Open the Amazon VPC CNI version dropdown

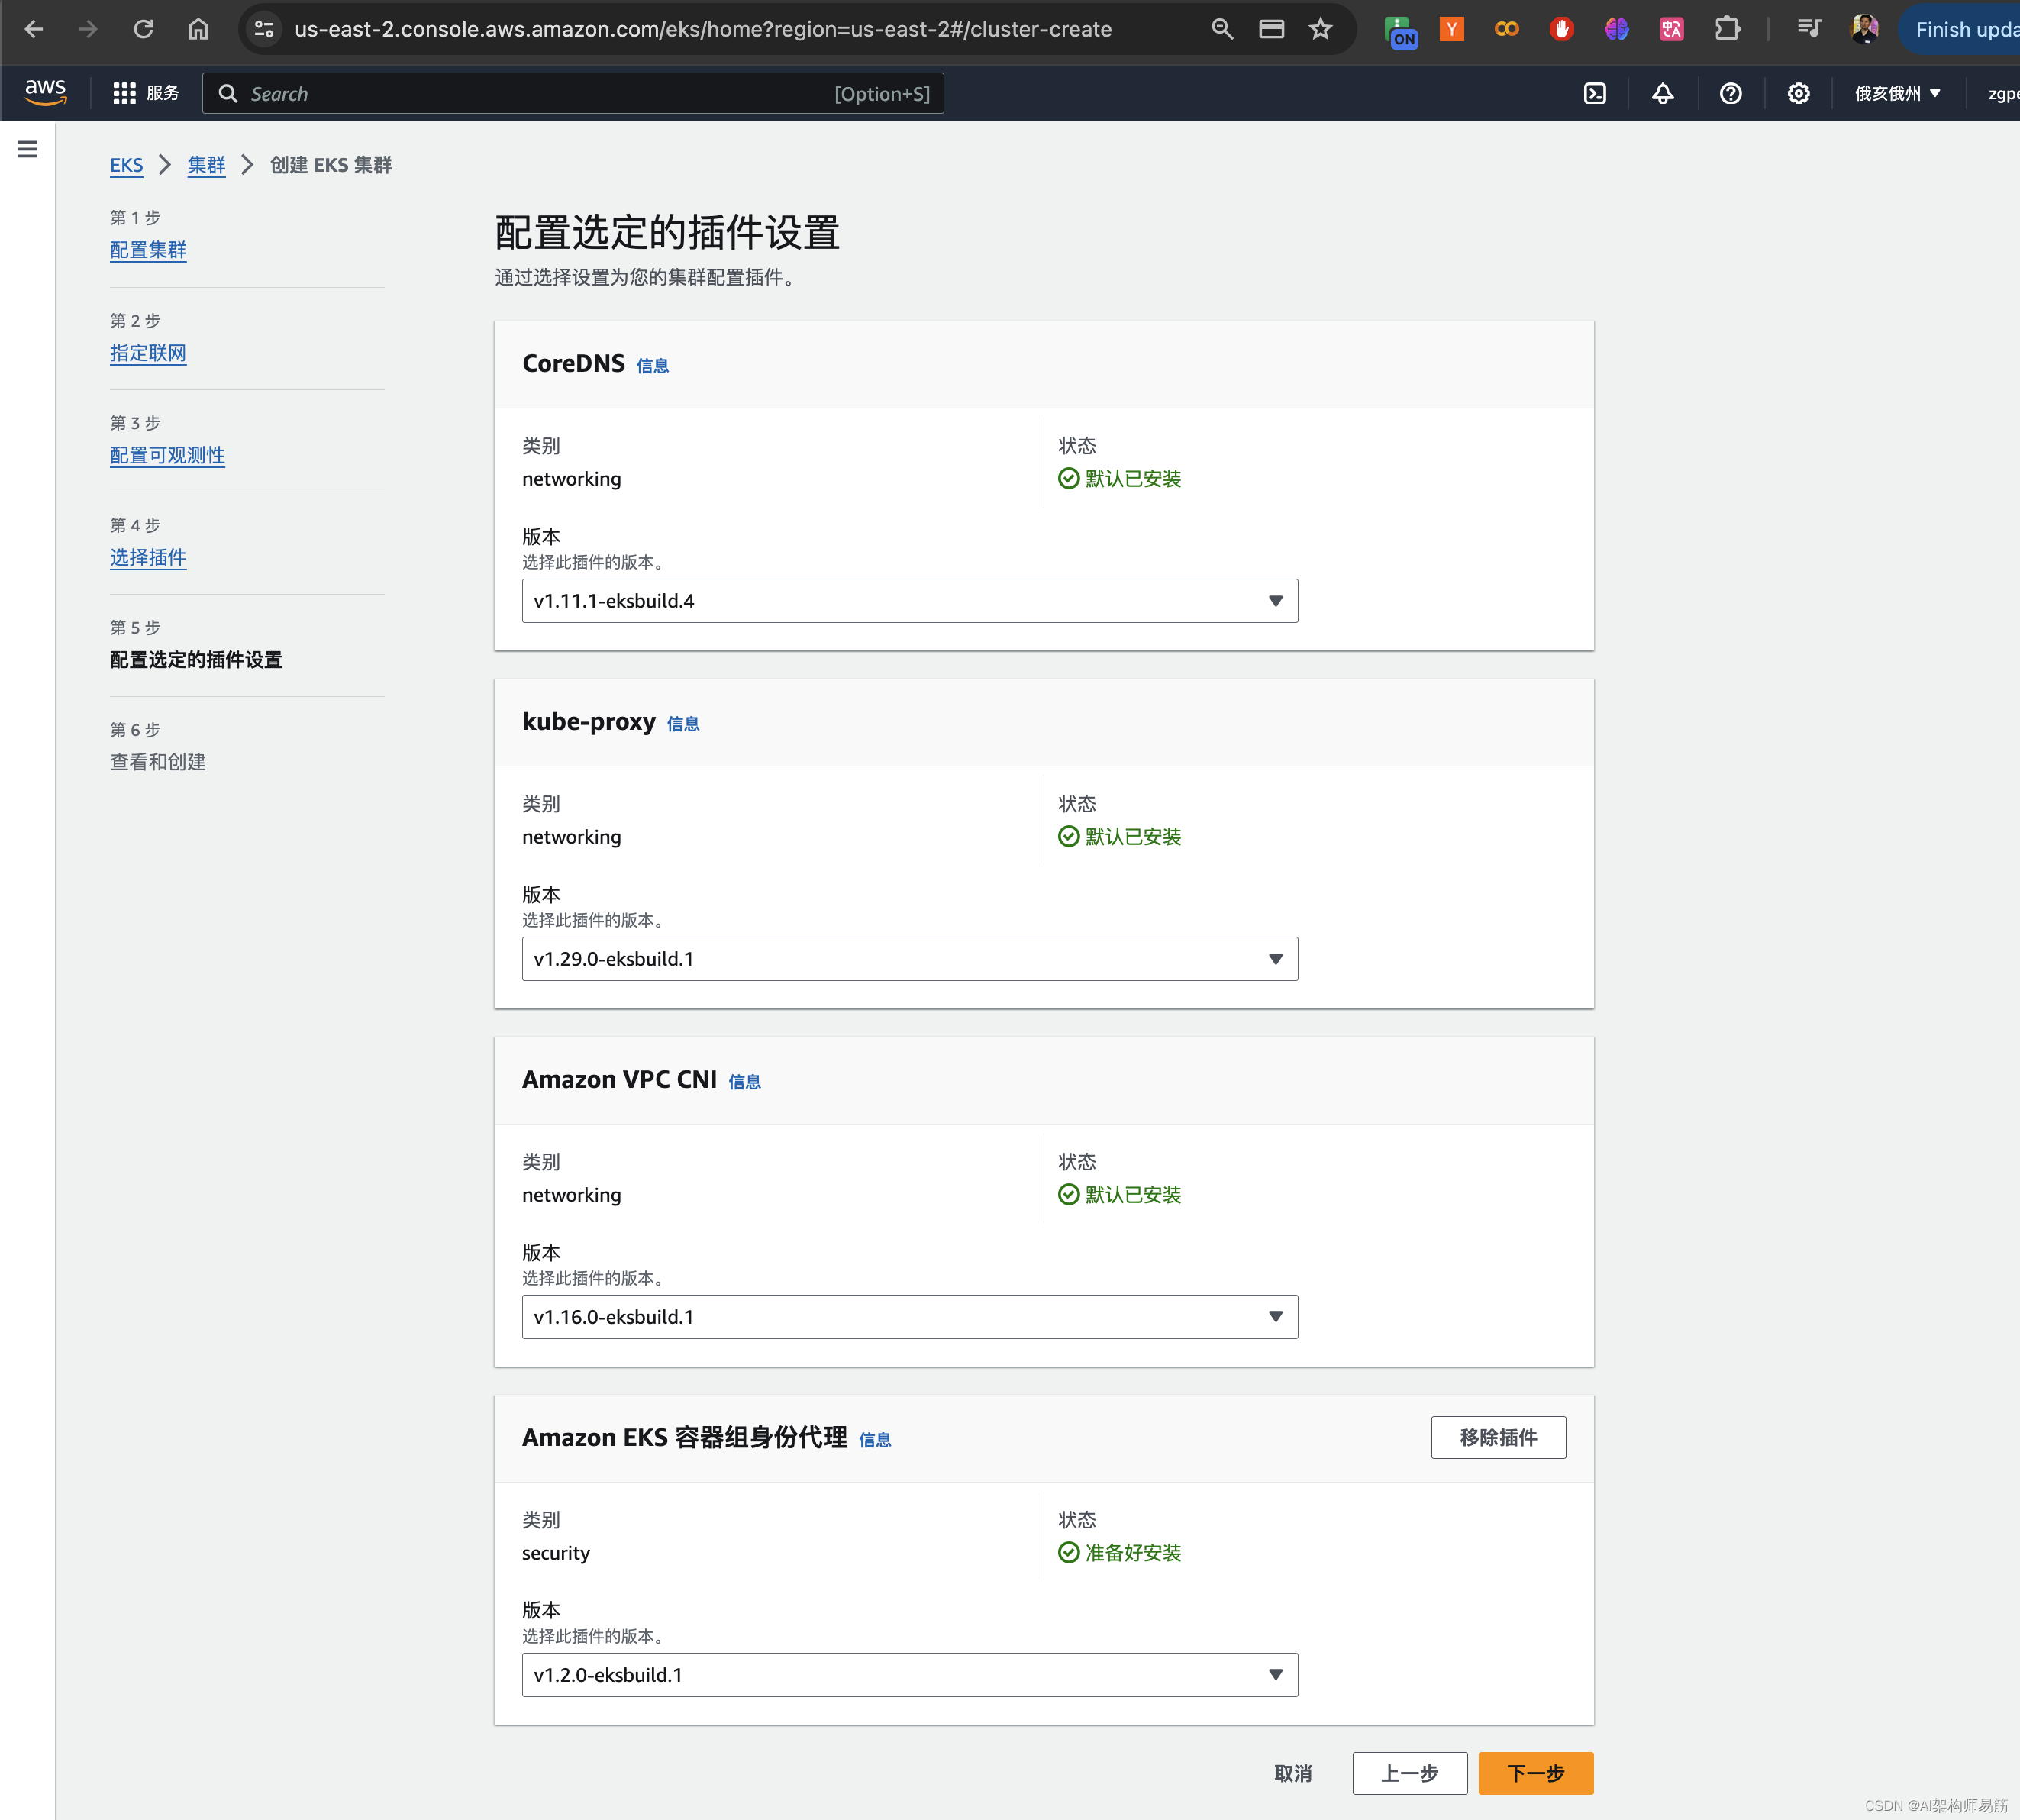[x=909, y=1317]
